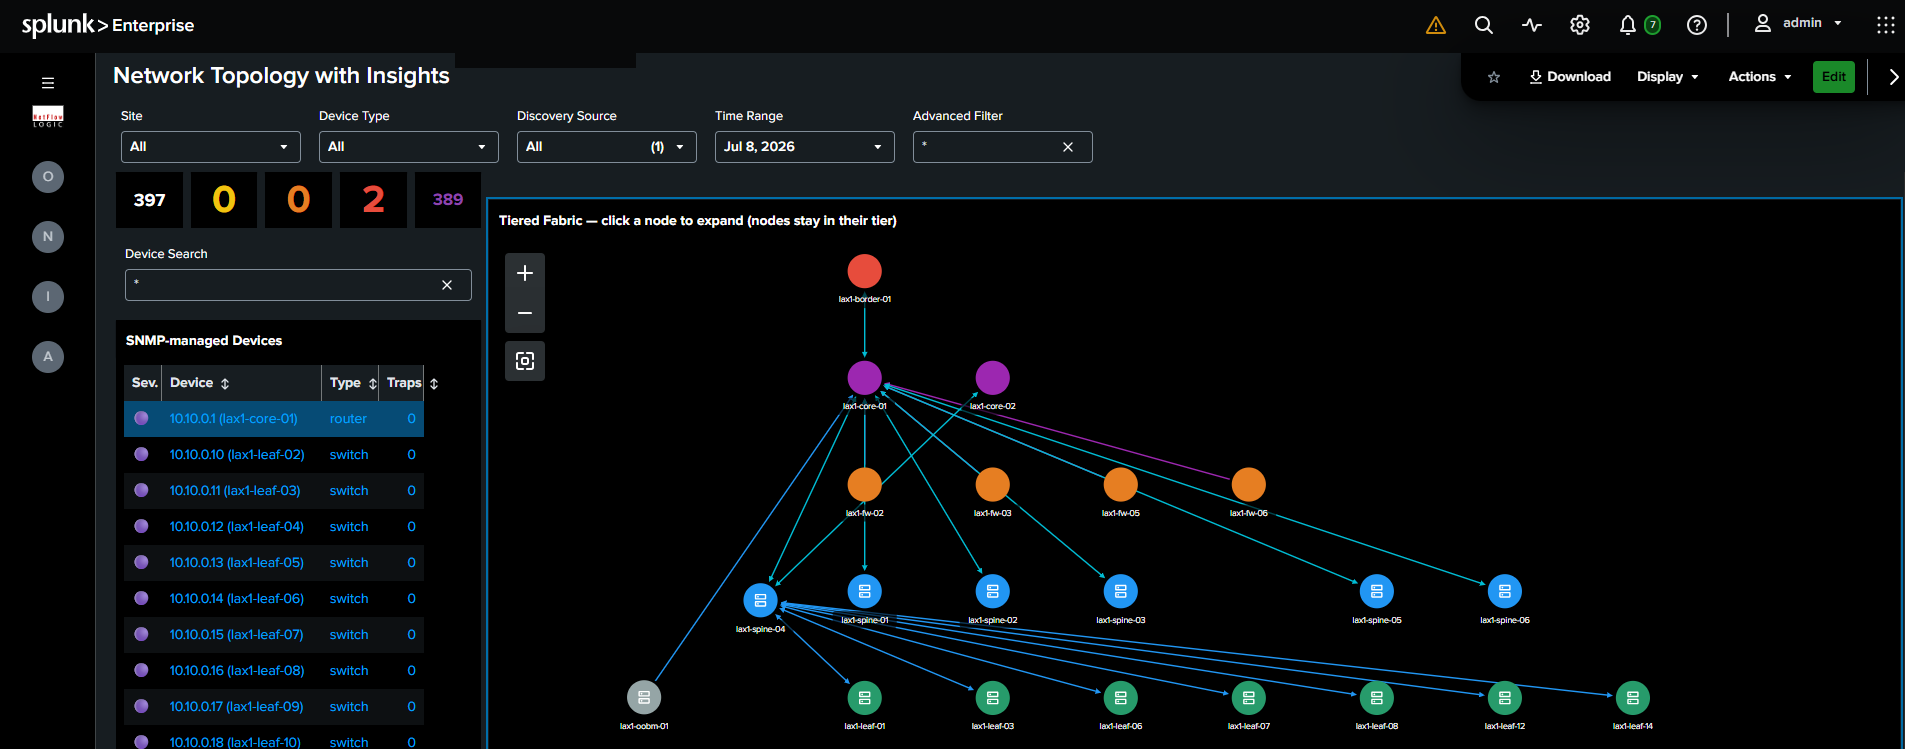The width and height of the screenshot is (1905, 749).
Task: Open the Actions dropdown menu
Action: [x=1760, y=77]
